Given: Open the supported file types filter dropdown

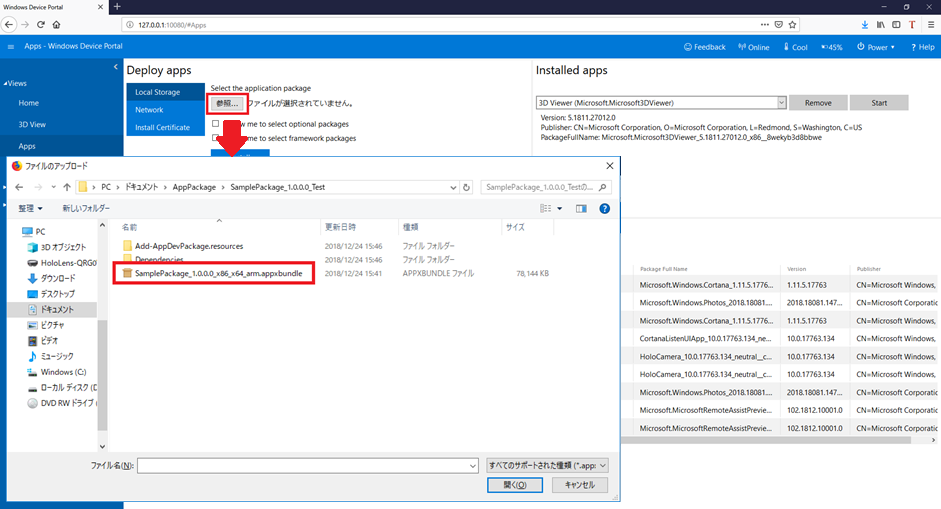Looking at the screenshot, I should point(547,466).
